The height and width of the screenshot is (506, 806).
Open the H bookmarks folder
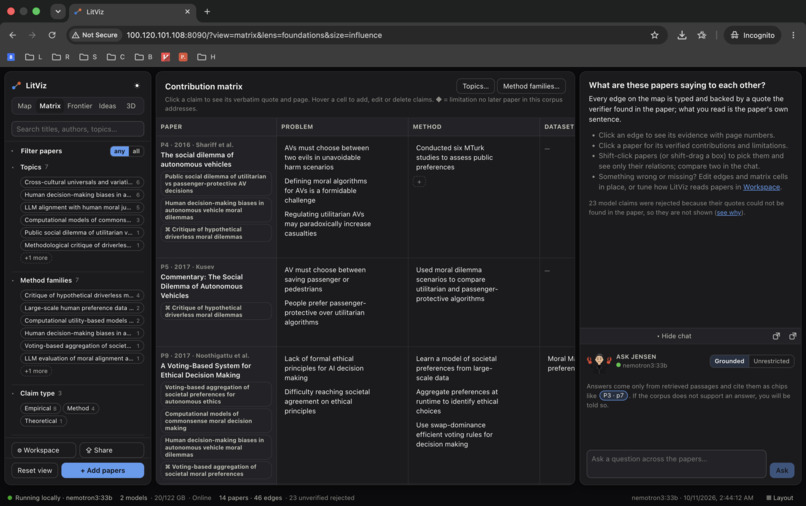206,57
